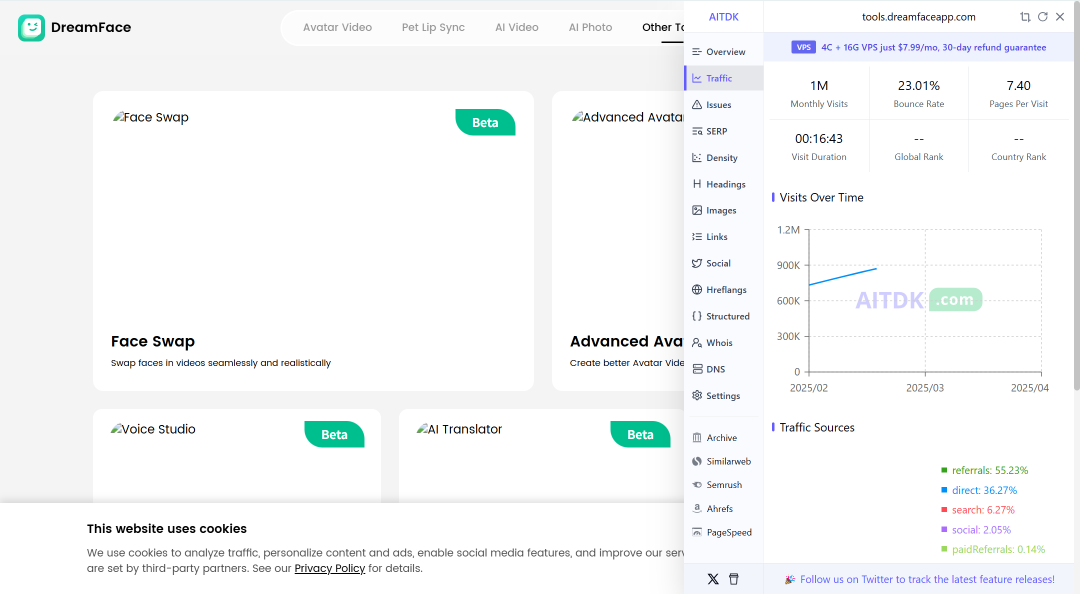Toggle the direct legend blue swatch
This screenshot has height=594, width=1080.
944,490
